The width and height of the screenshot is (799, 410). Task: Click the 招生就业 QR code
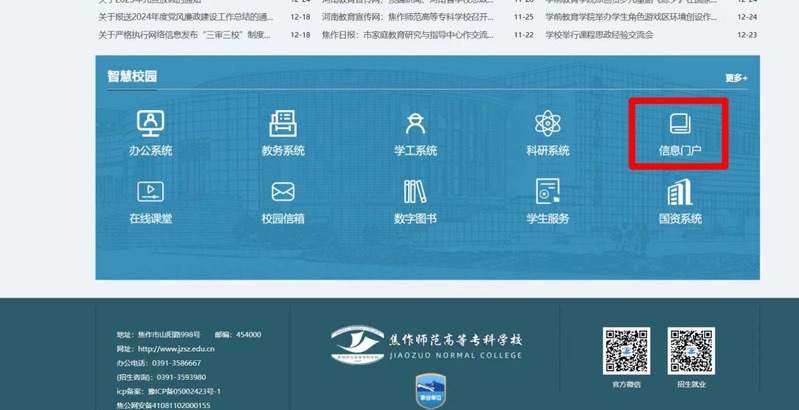coord(691,349)
